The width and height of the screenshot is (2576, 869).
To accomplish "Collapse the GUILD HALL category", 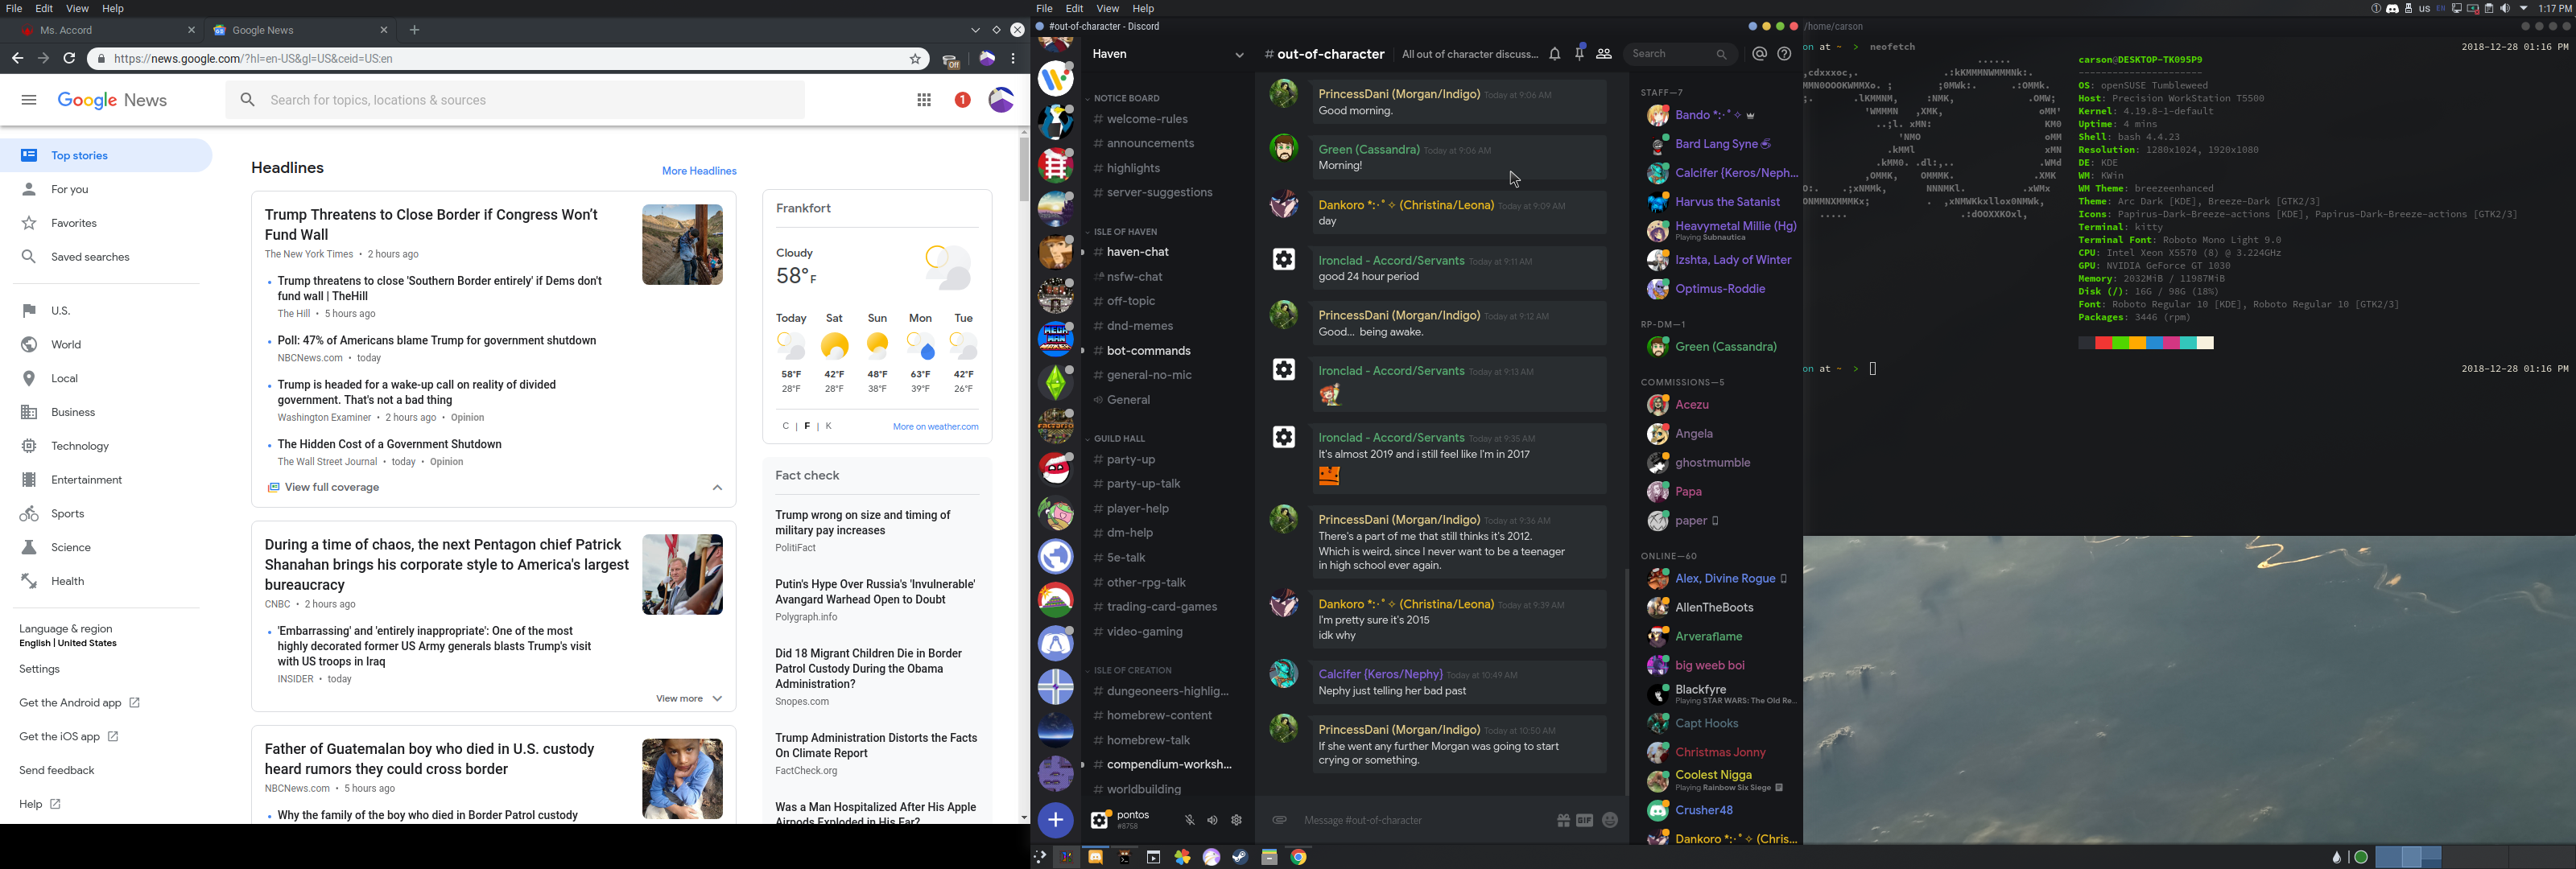I will [1117, 439].
